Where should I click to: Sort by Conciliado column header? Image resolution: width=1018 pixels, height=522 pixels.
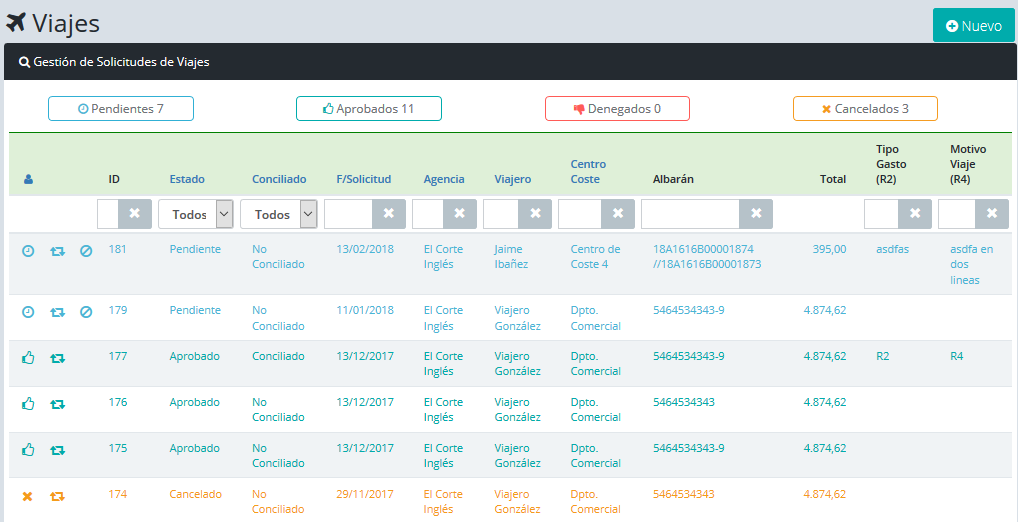click(x=279, y=179)
